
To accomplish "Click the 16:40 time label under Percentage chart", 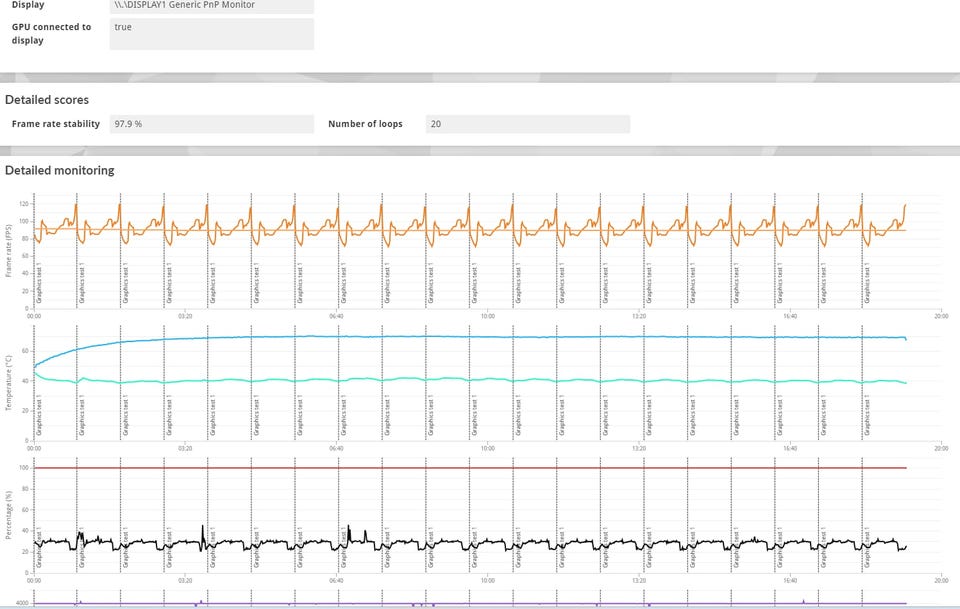I will [x=789, y=580].
